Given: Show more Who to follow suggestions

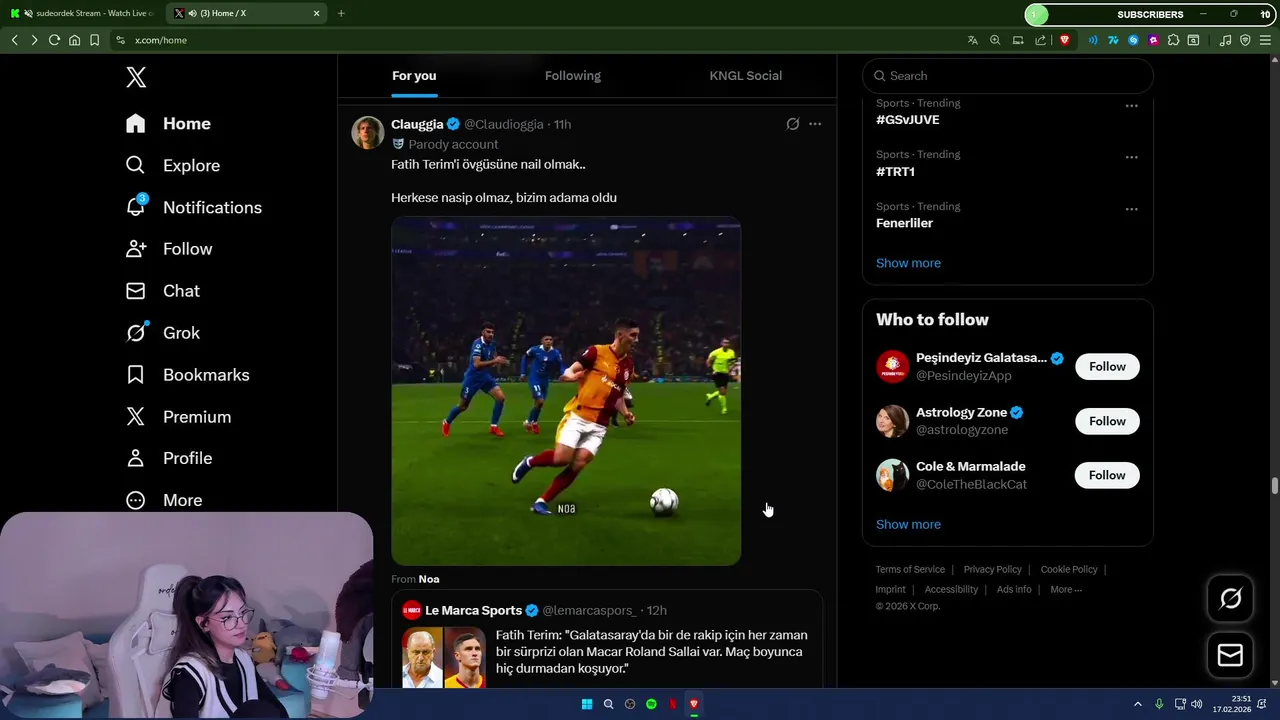Looking at the screenshot, I should pyautogui.click(x=908, y=524).
